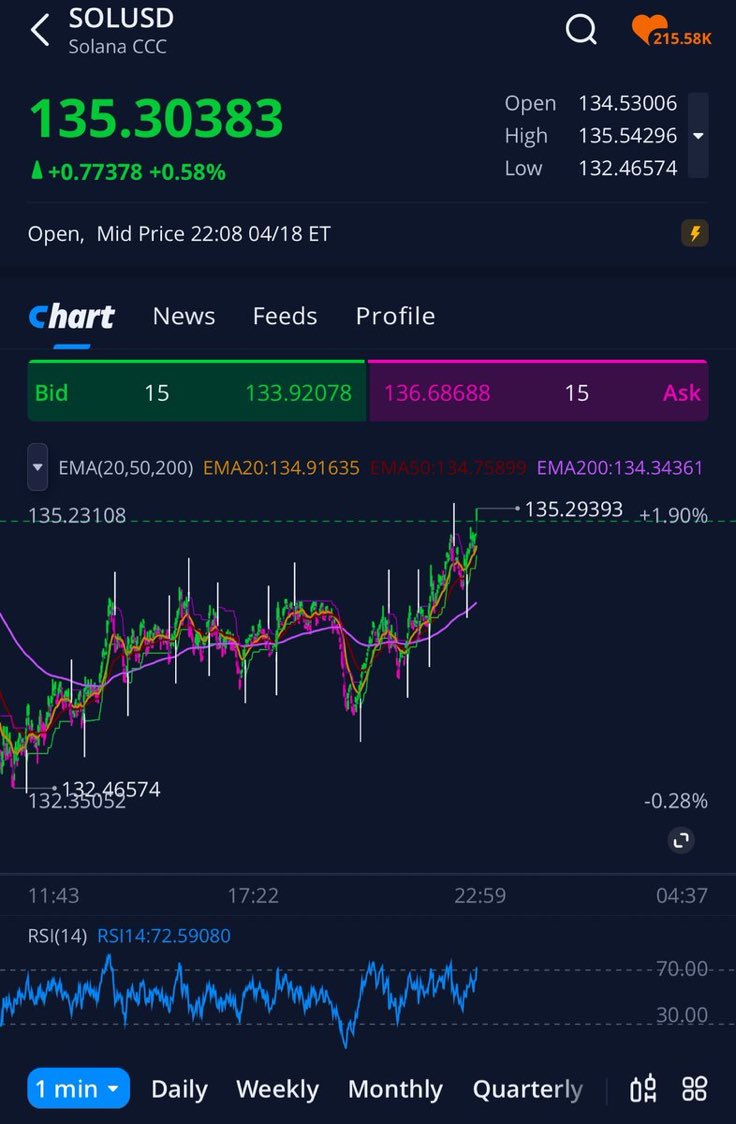Tap the 132.46574 chart low marker

[x=111, y=789]
